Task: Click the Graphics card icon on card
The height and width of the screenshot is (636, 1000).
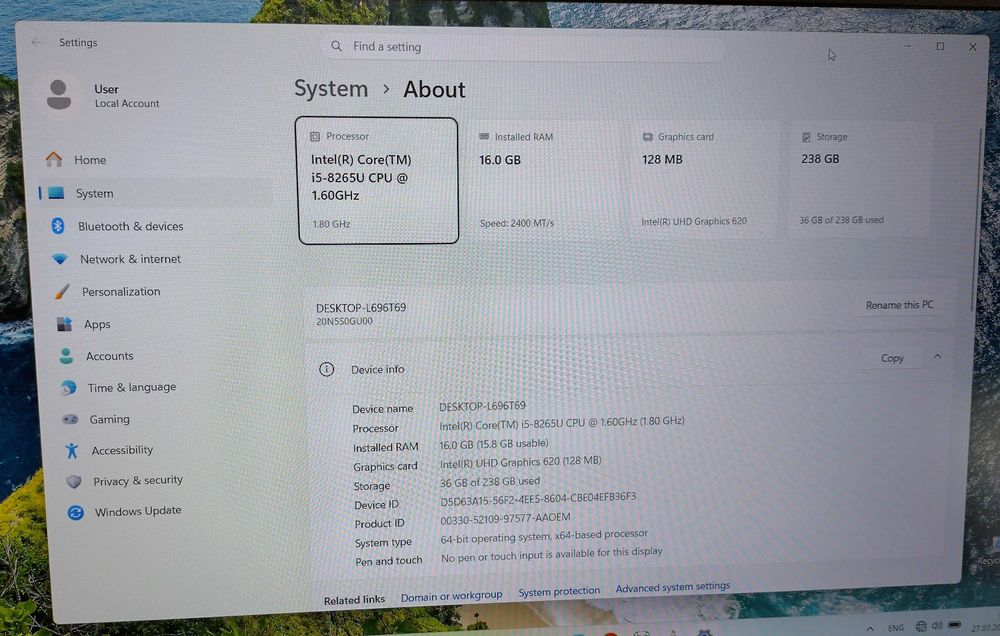Action: click(648, 137)
